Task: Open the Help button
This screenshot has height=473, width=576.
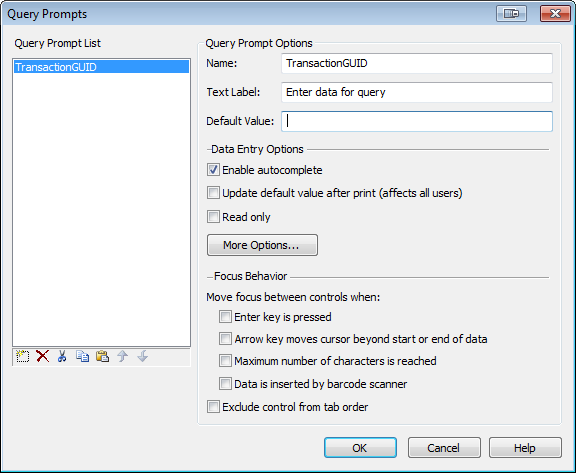Action: [x=525, y=448]
